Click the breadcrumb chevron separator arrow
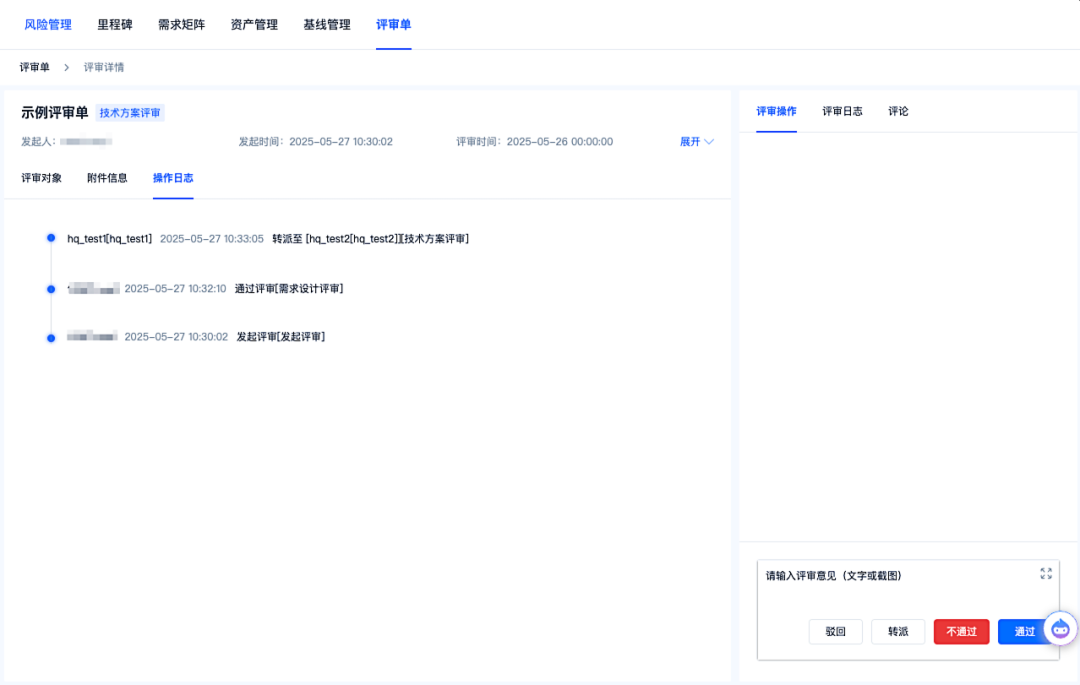This screenshot has width=1080, height=685. click(67, 67)
